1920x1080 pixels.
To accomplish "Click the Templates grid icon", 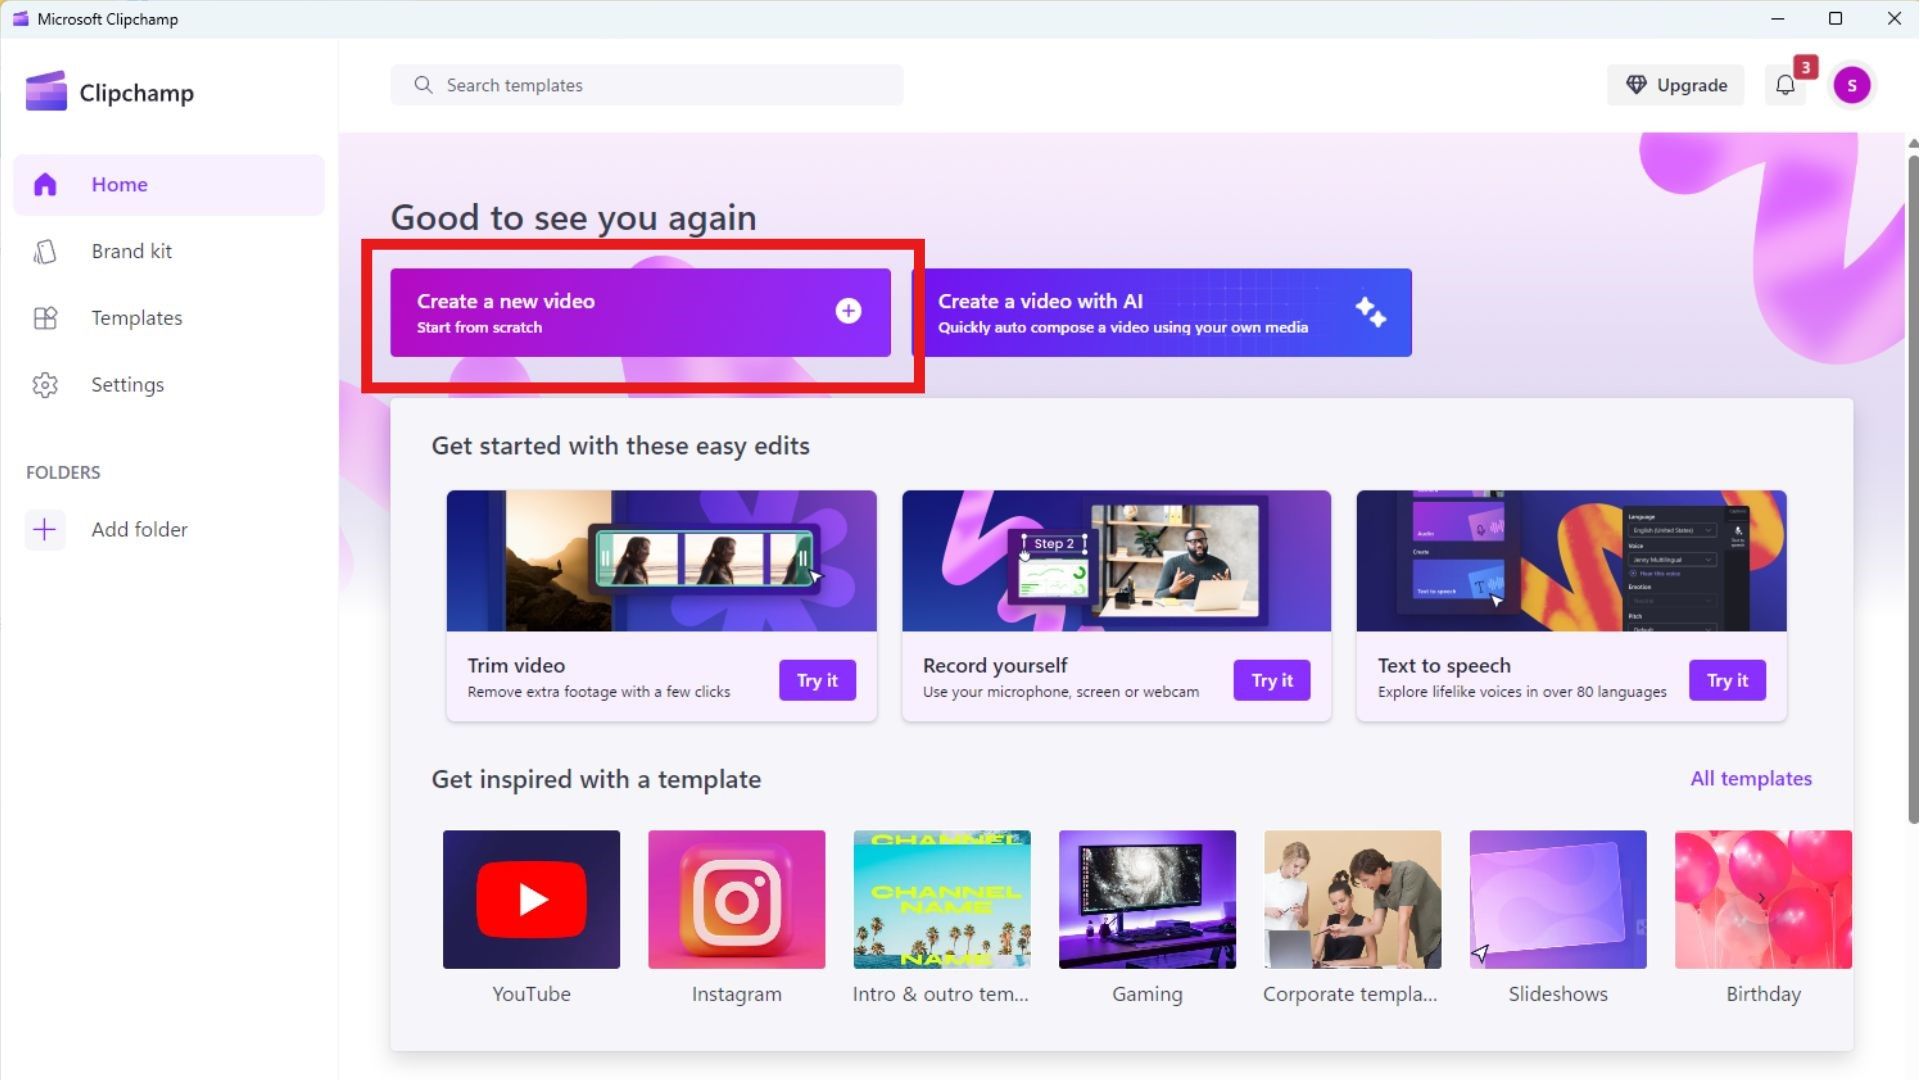I will tap(45, 318).
